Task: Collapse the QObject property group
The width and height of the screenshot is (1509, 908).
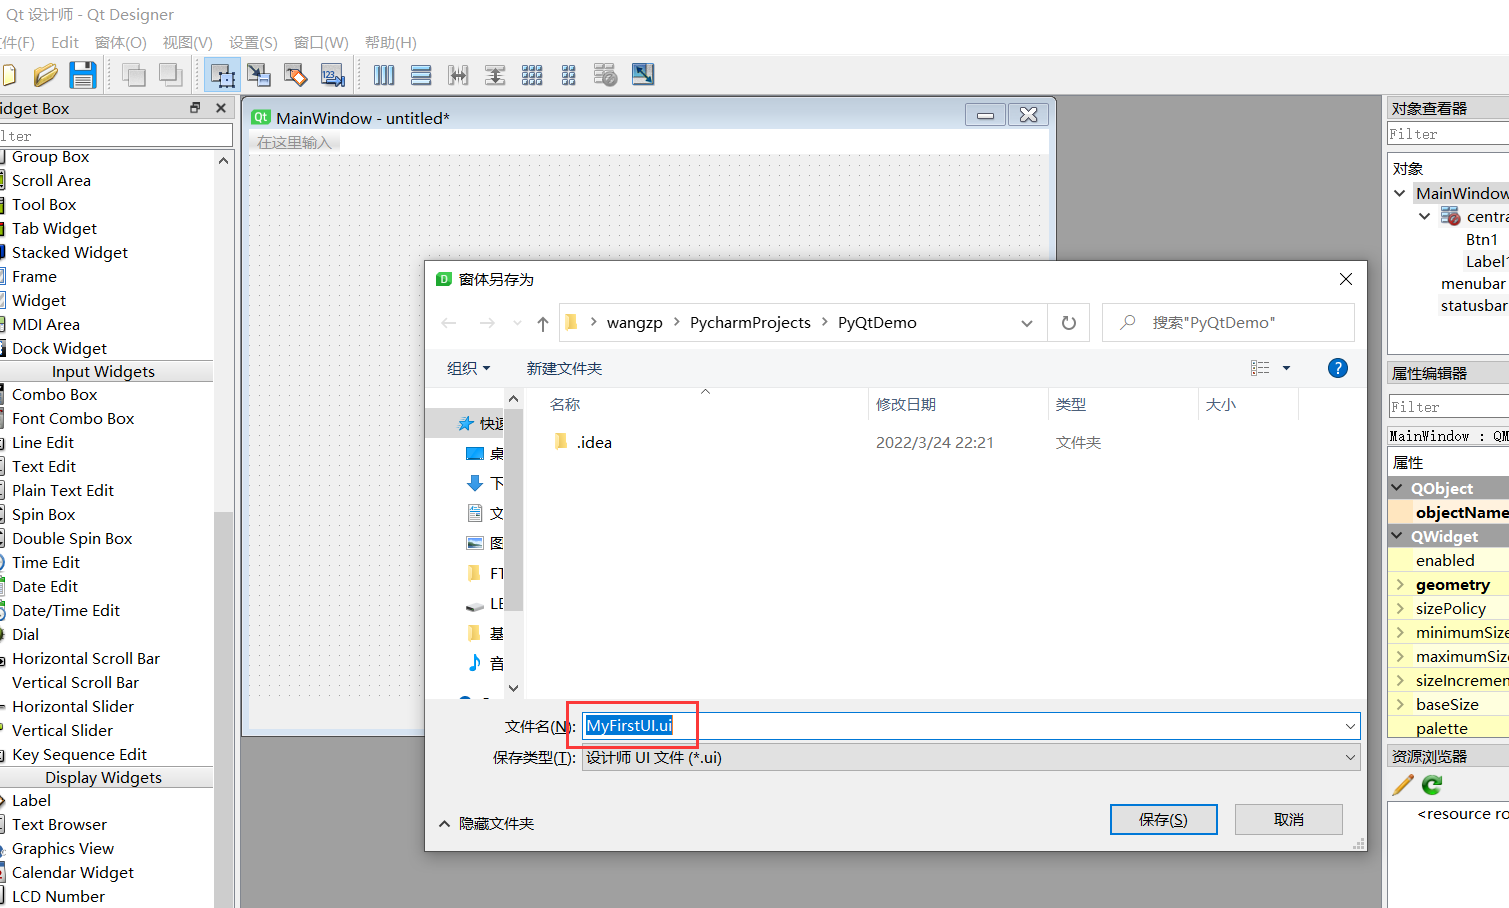Action: click(x=1397, y=488)
